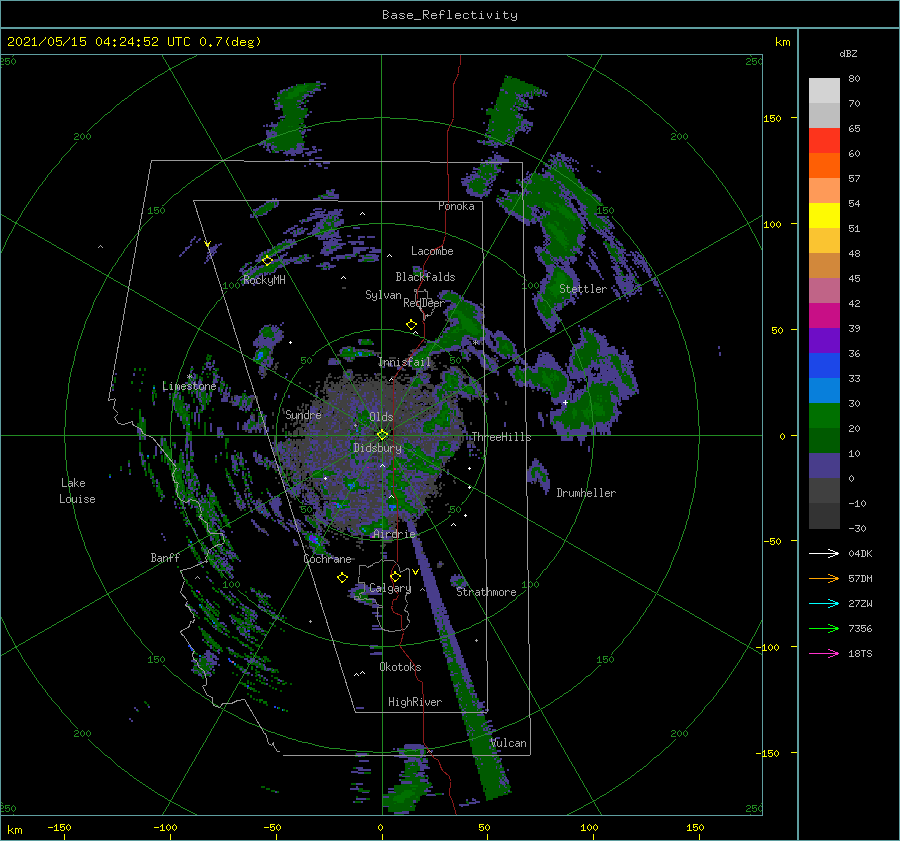This screenshot has height=841, width=900.
Task: Click the 0.7(deg) elevation angle text
Action: point(230,42)
